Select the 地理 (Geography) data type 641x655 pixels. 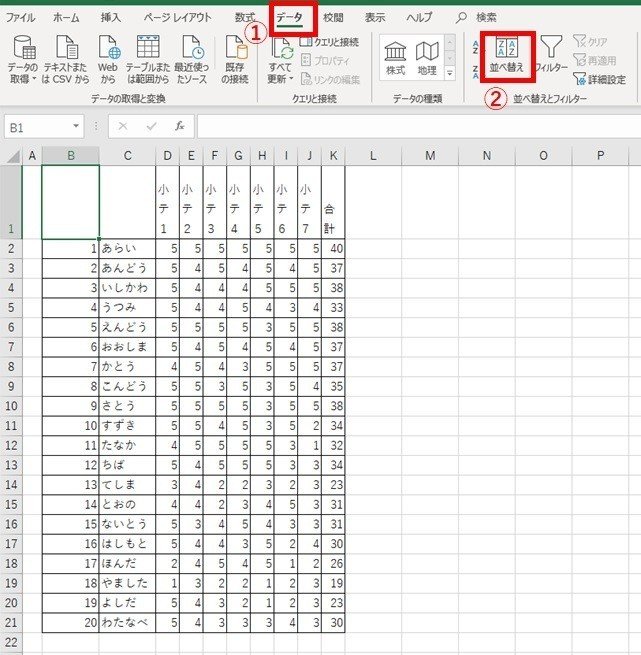tap(427, 58)
